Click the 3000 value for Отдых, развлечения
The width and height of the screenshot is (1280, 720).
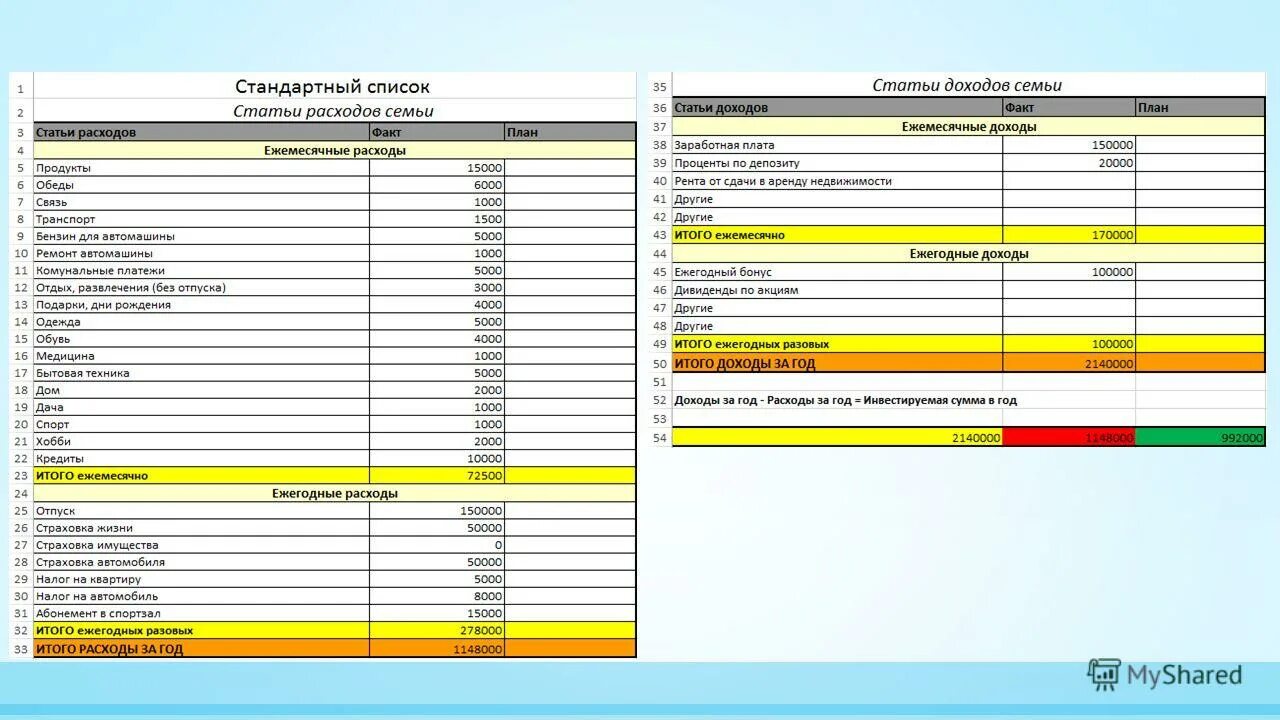pyautogui.click(x=437, y=287)
